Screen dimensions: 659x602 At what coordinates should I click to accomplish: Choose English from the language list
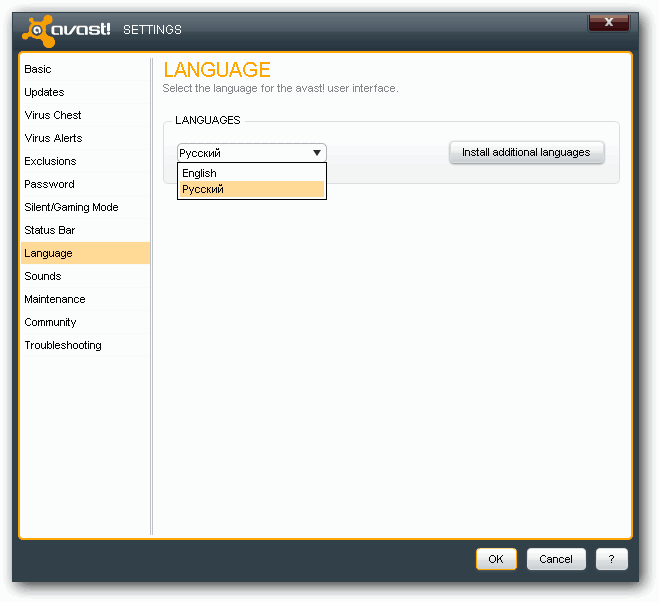252,173
